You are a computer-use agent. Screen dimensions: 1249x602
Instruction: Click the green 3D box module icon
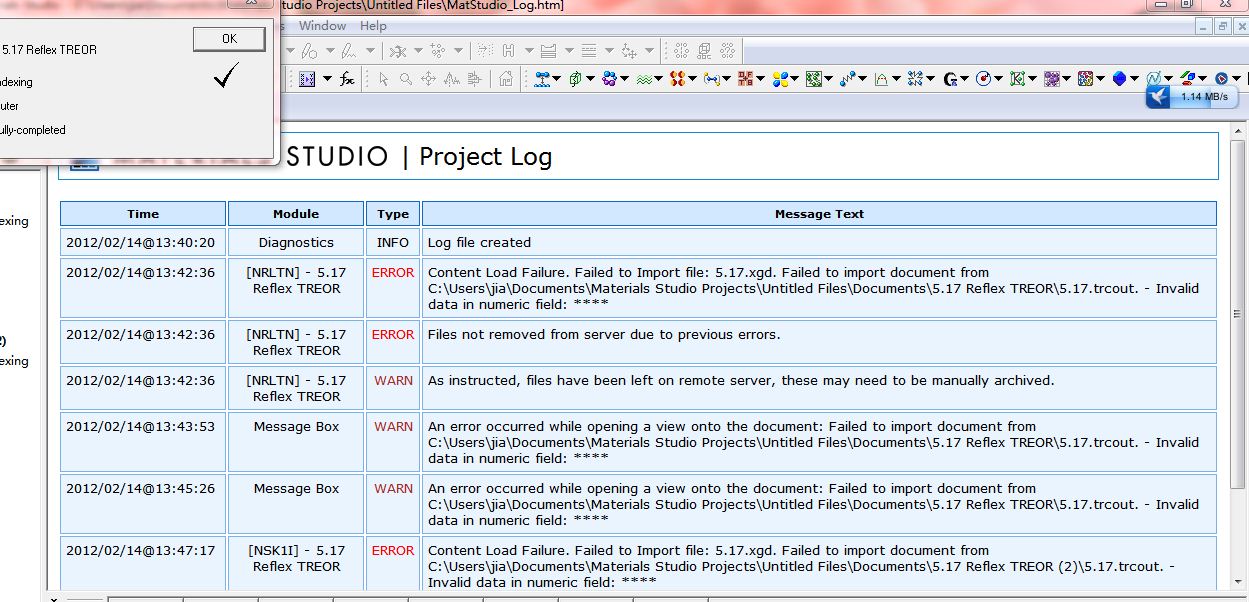tap(576, 79)
